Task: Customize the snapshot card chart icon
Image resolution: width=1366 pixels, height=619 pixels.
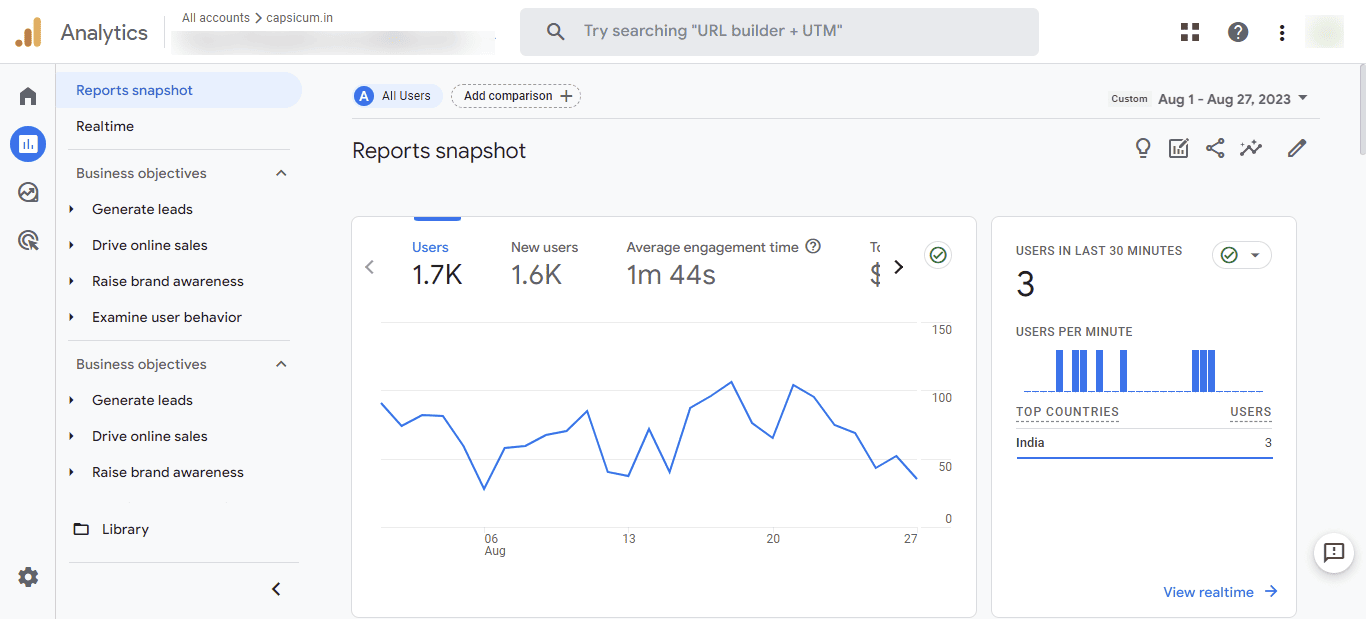Action: tap(1178, 147)
